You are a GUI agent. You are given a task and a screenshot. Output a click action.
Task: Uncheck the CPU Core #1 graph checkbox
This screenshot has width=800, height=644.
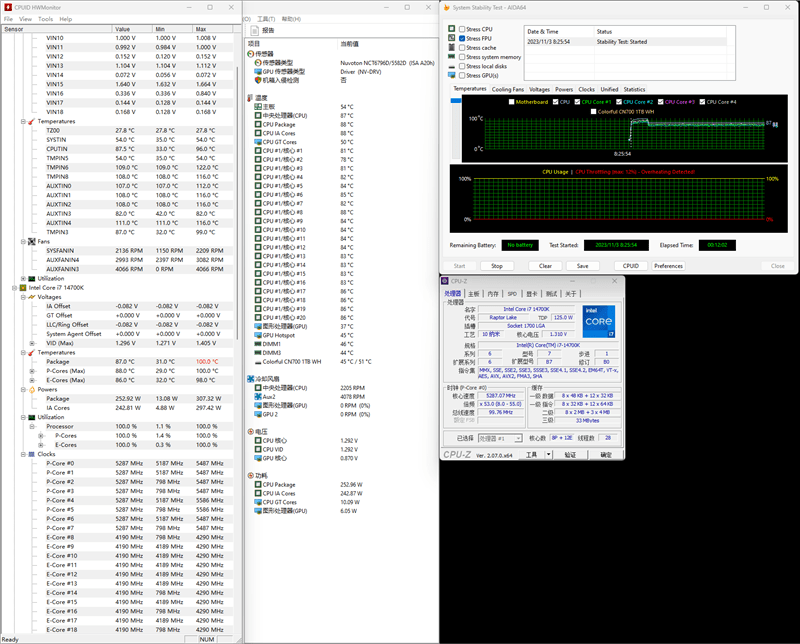578,102
